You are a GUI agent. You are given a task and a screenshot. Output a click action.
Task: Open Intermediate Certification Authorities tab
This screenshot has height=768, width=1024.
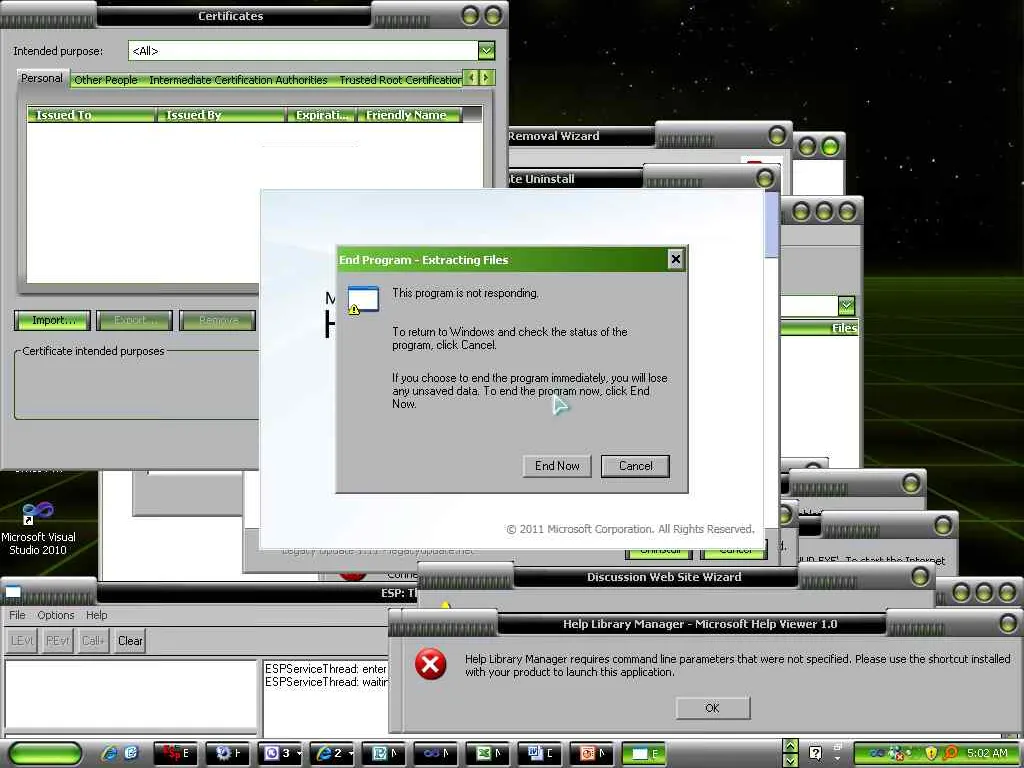pos(238,80)
